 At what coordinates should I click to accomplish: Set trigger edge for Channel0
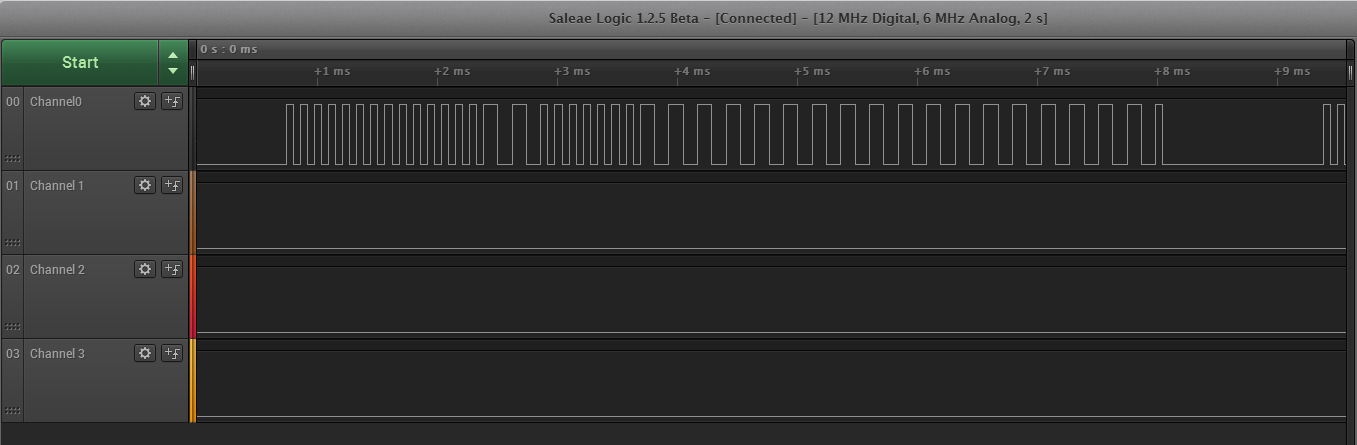pos(172,101)
